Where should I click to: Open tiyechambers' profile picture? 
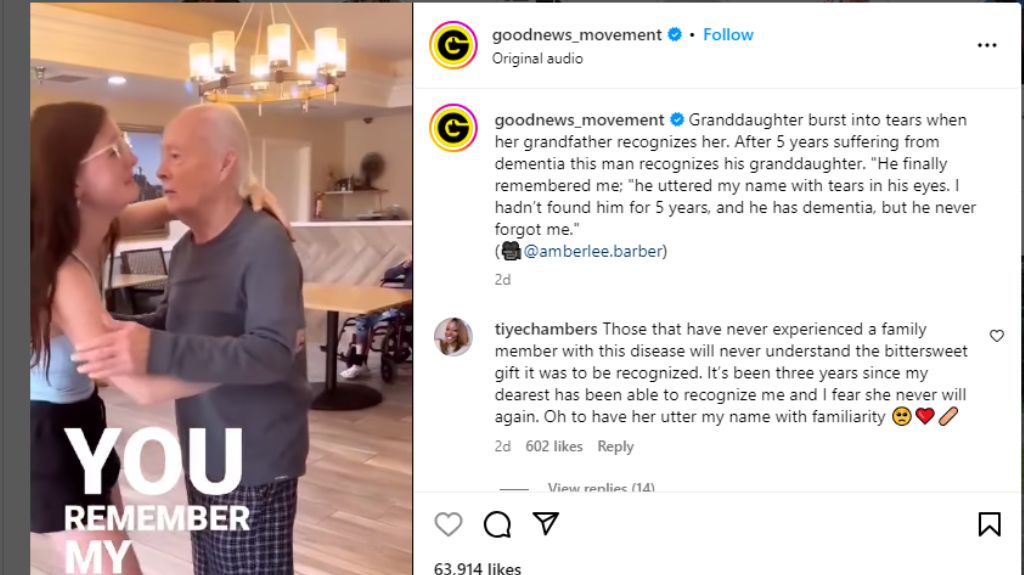click(x=453, y=337)
